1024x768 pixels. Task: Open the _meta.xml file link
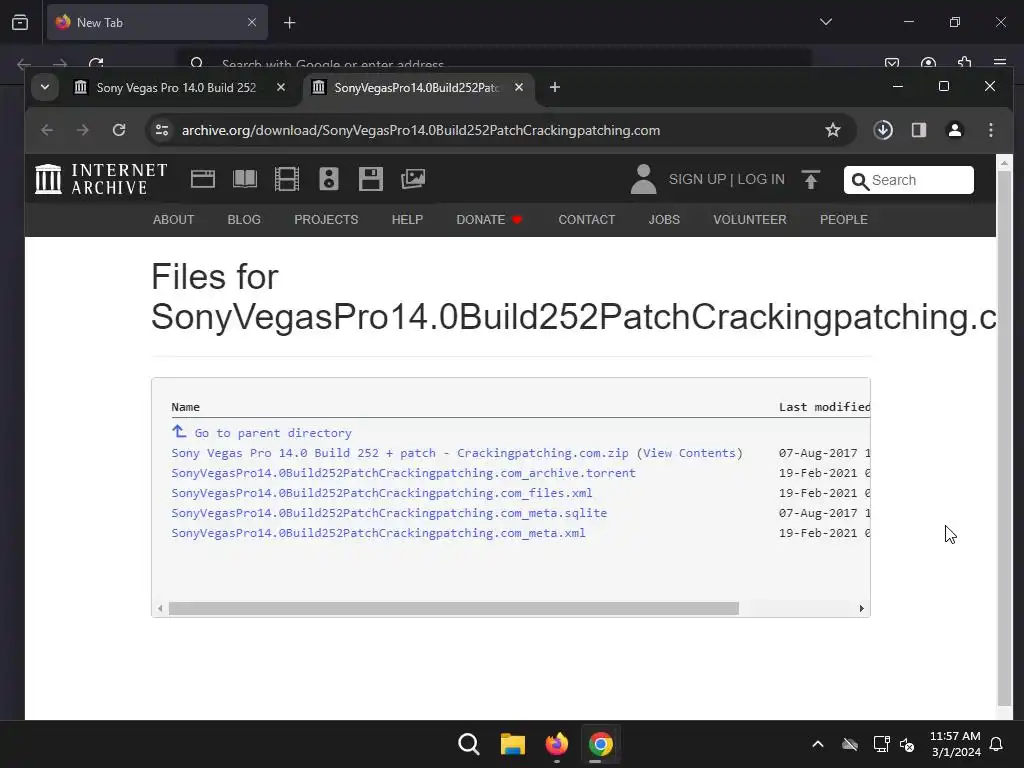click(x=378, y=533)
